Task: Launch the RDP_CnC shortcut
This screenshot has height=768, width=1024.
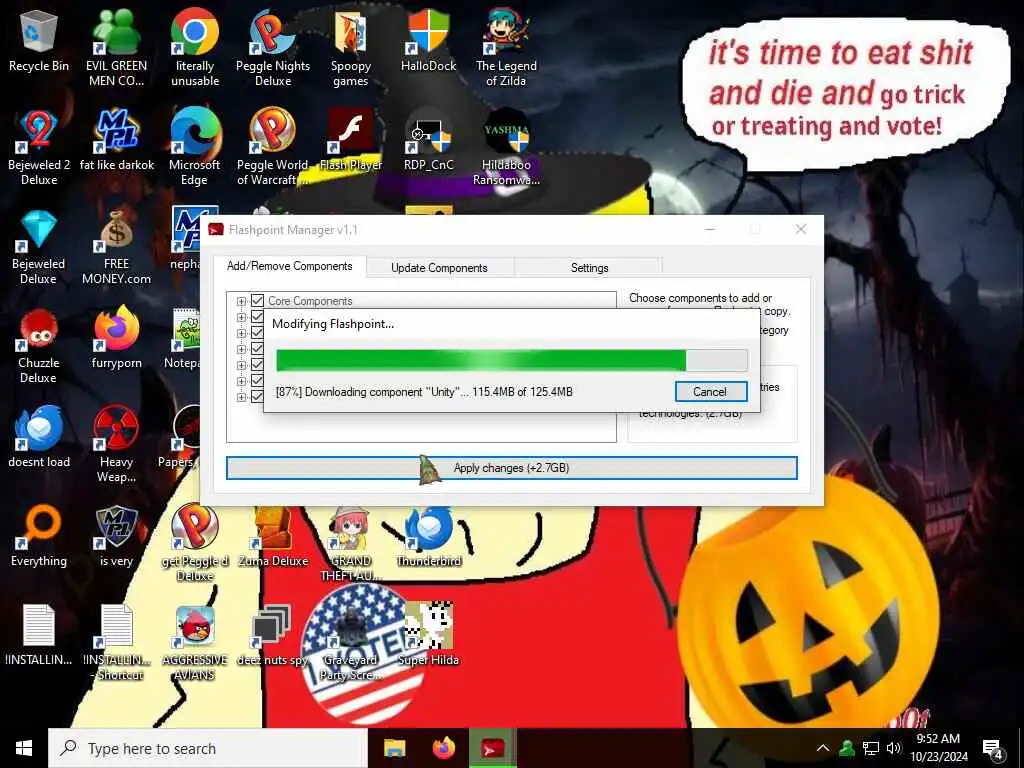Action: pyautogui.click(x=428, y=140)
